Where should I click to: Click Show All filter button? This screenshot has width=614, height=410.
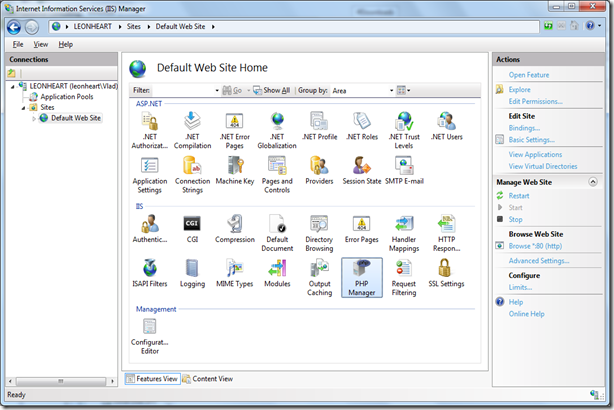(272, 90)
